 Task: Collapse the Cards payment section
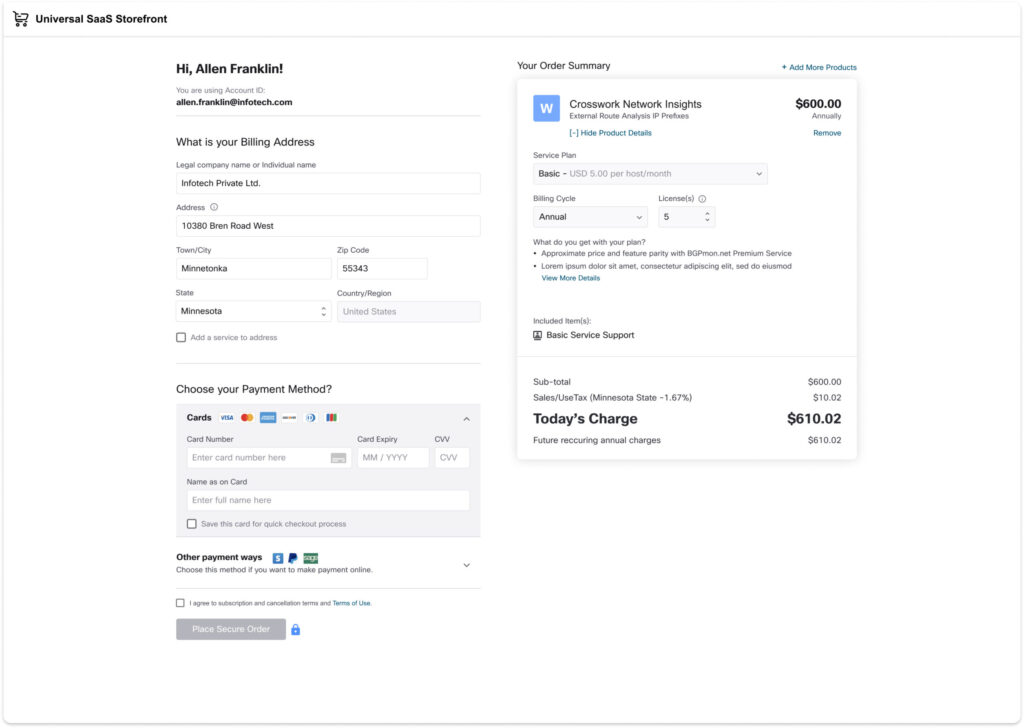[466, 417]
